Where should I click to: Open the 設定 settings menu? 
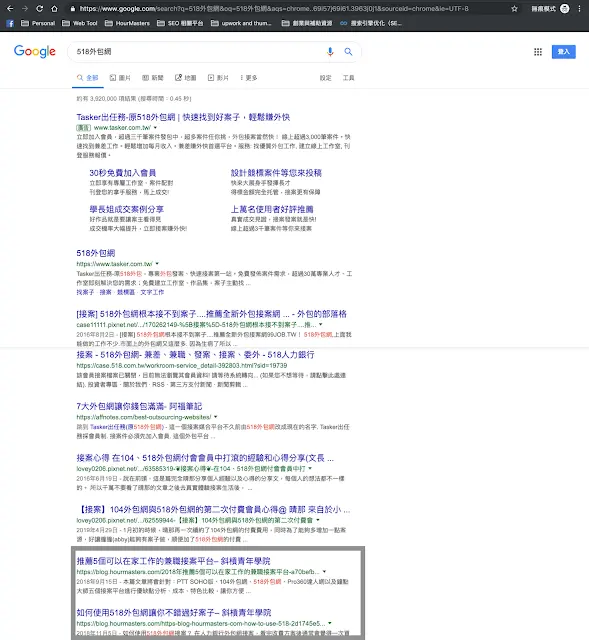point(325,78)
